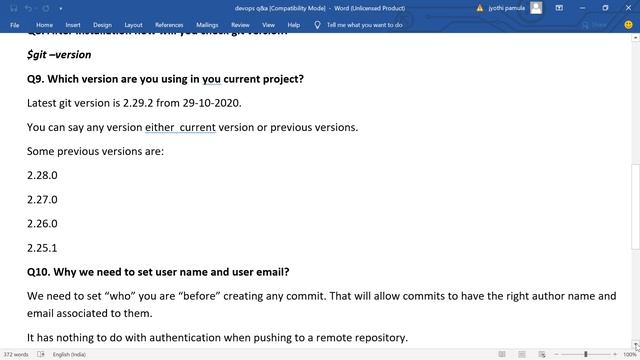Image resolution: width=640 pixels, height=360 pixels.
Task: Click the Q9 heading about version in project
Action: [165, 79]
